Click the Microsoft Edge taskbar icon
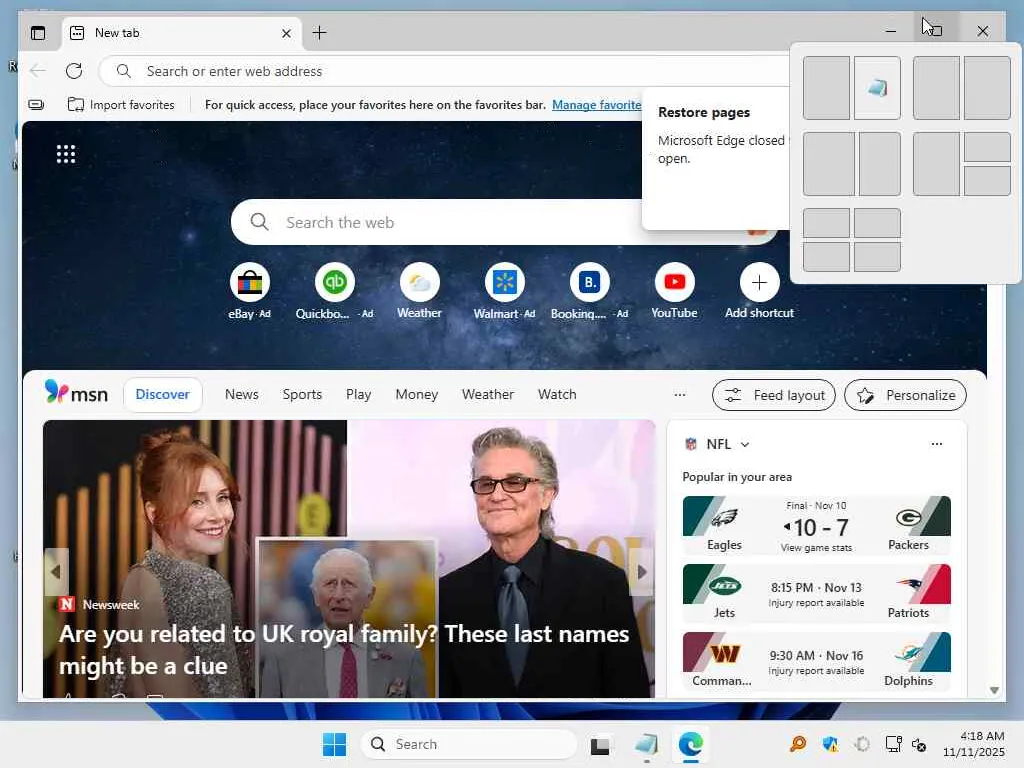1024x768 pixels. coord(690,744)
